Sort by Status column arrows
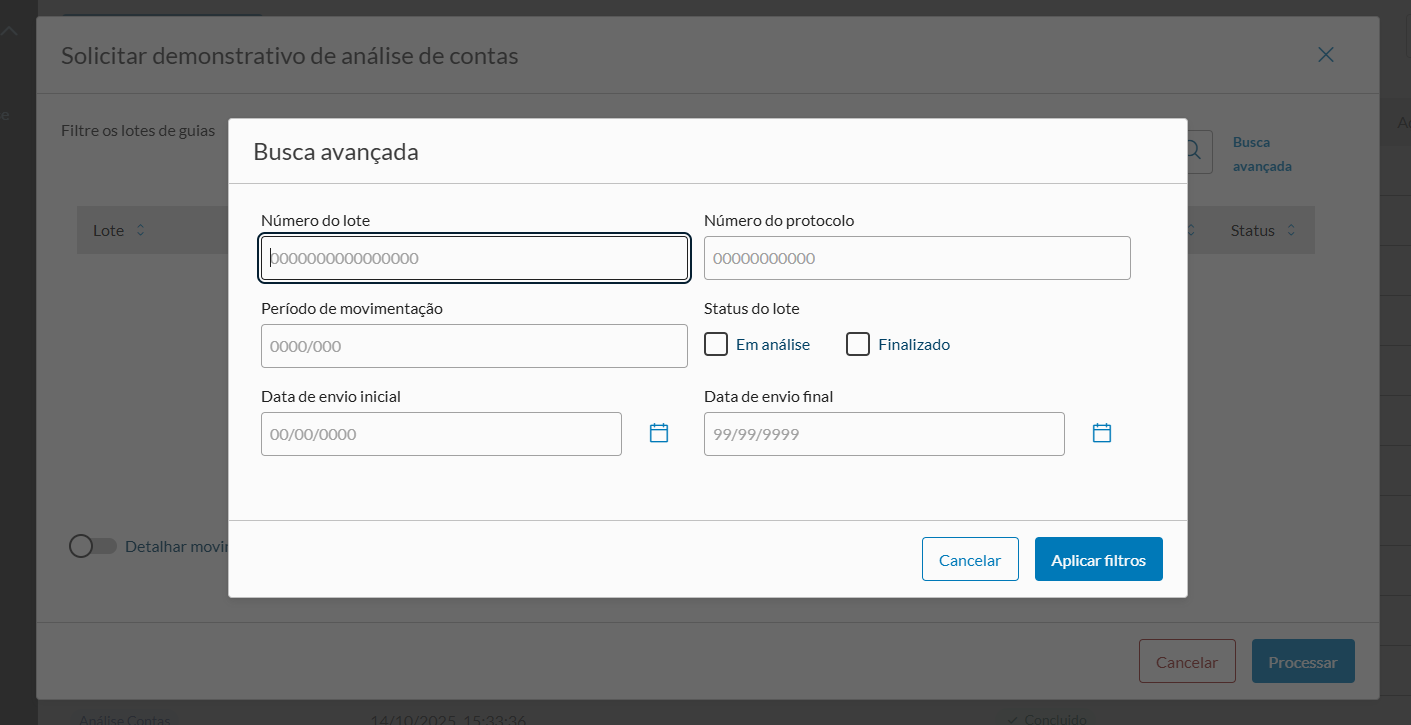This screenshot has width=1411, height=725. (1291, 230)
